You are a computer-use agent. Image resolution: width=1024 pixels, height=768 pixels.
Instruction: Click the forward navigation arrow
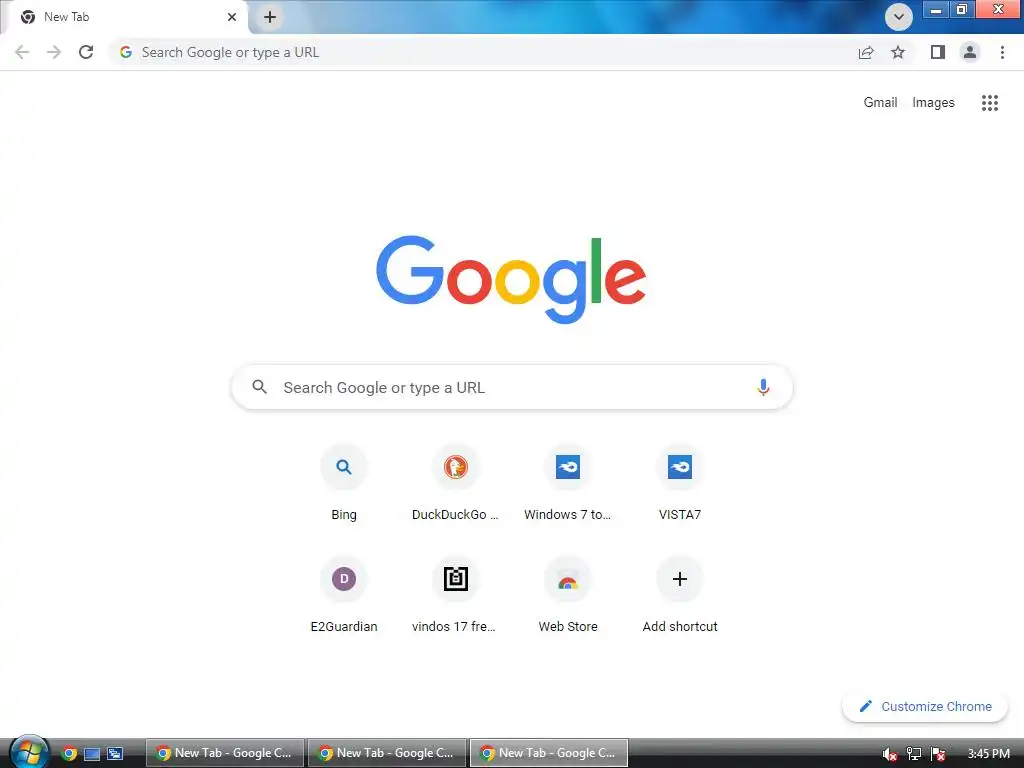coord(54,52)
